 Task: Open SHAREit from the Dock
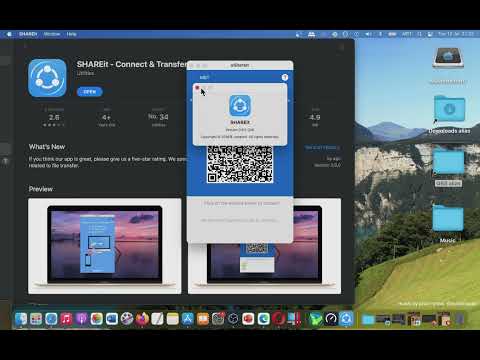(x=346, y=319)
